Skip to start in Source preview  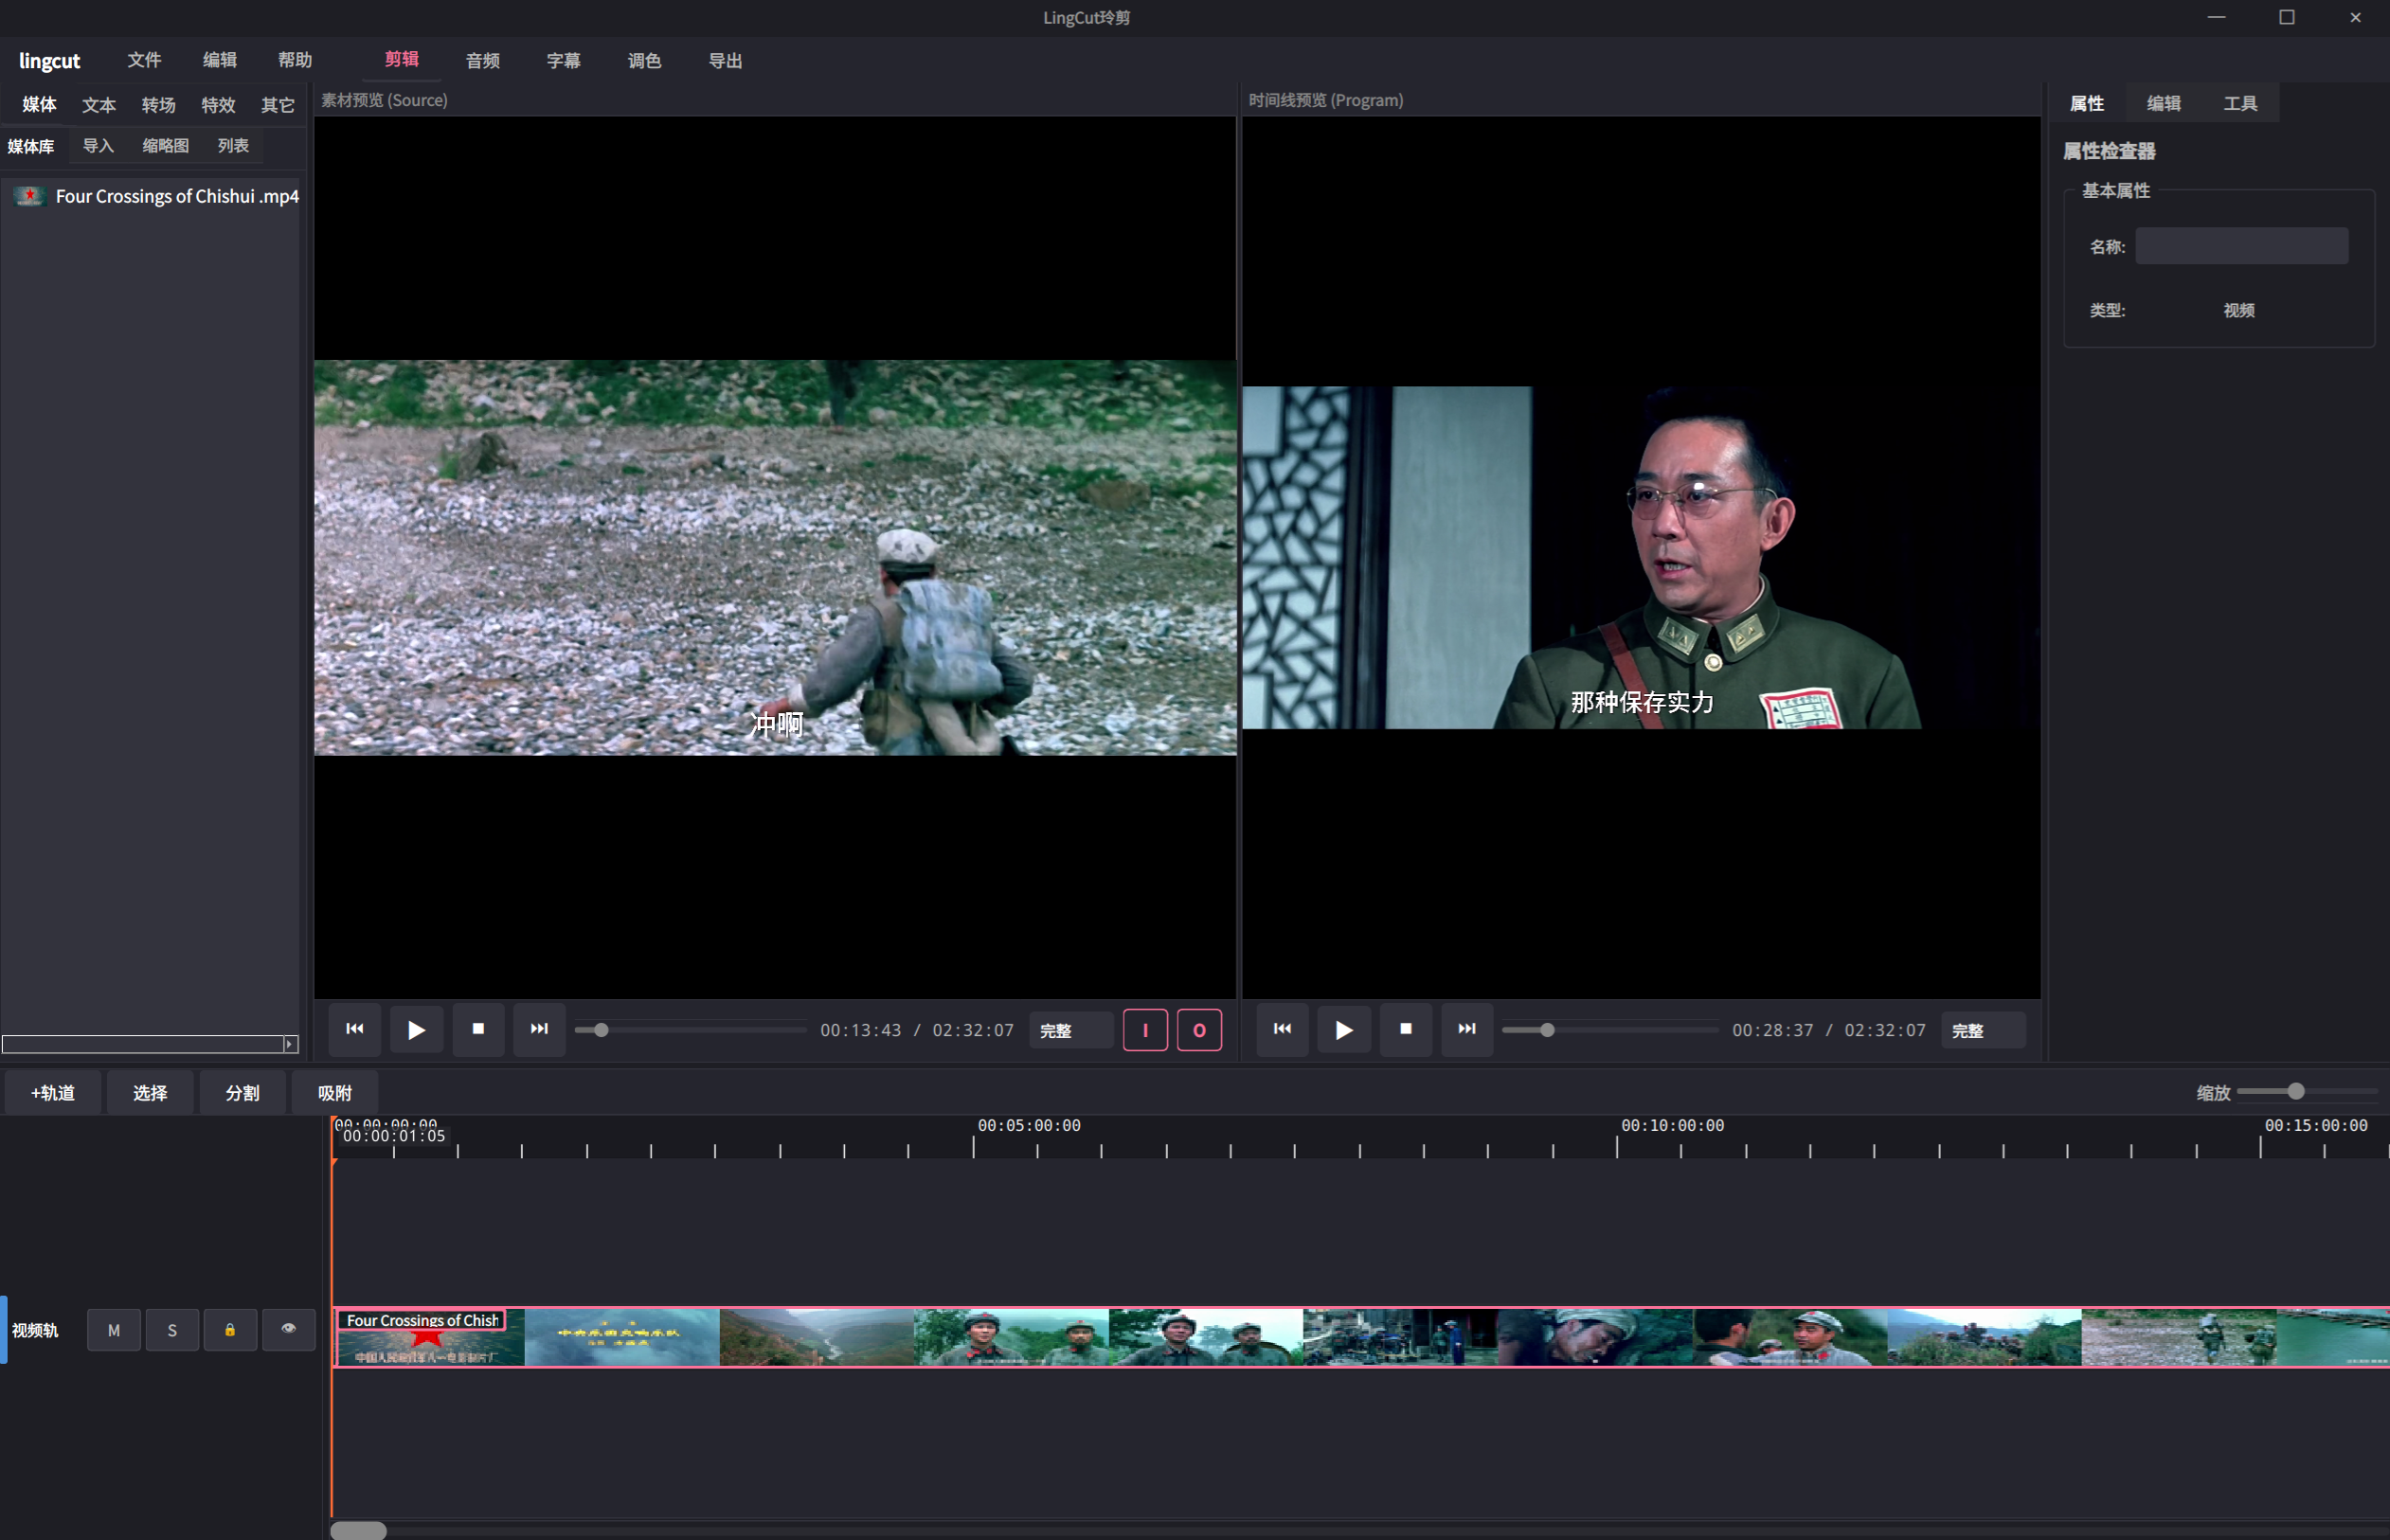[355, 1030]
